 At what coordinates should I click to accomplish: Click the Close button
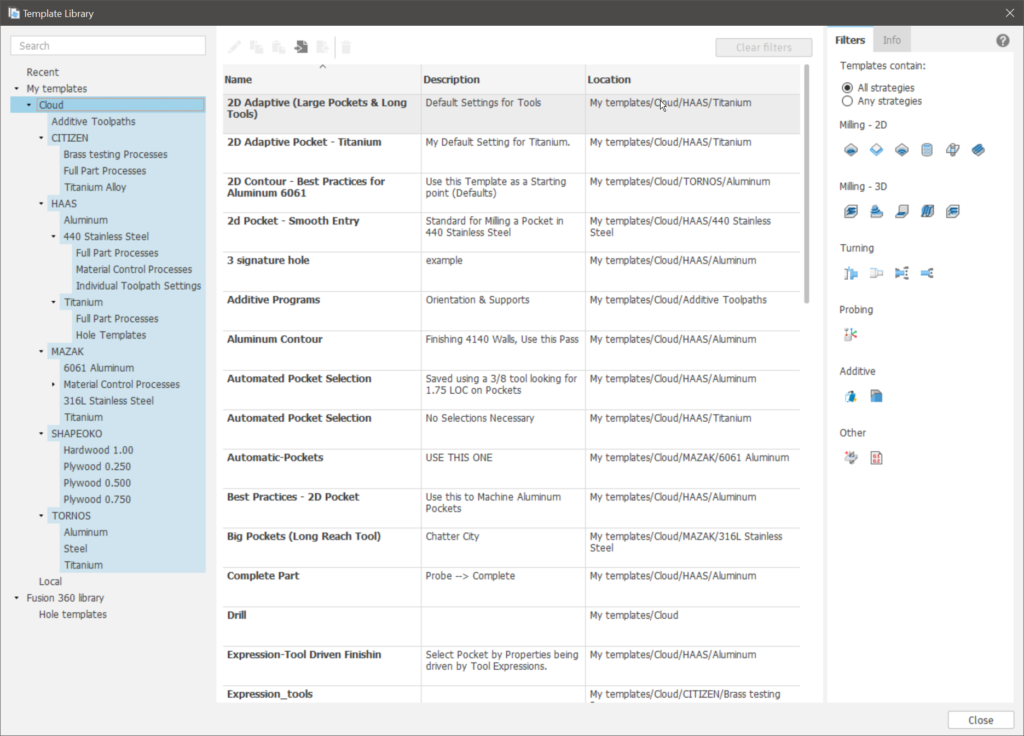980,720
